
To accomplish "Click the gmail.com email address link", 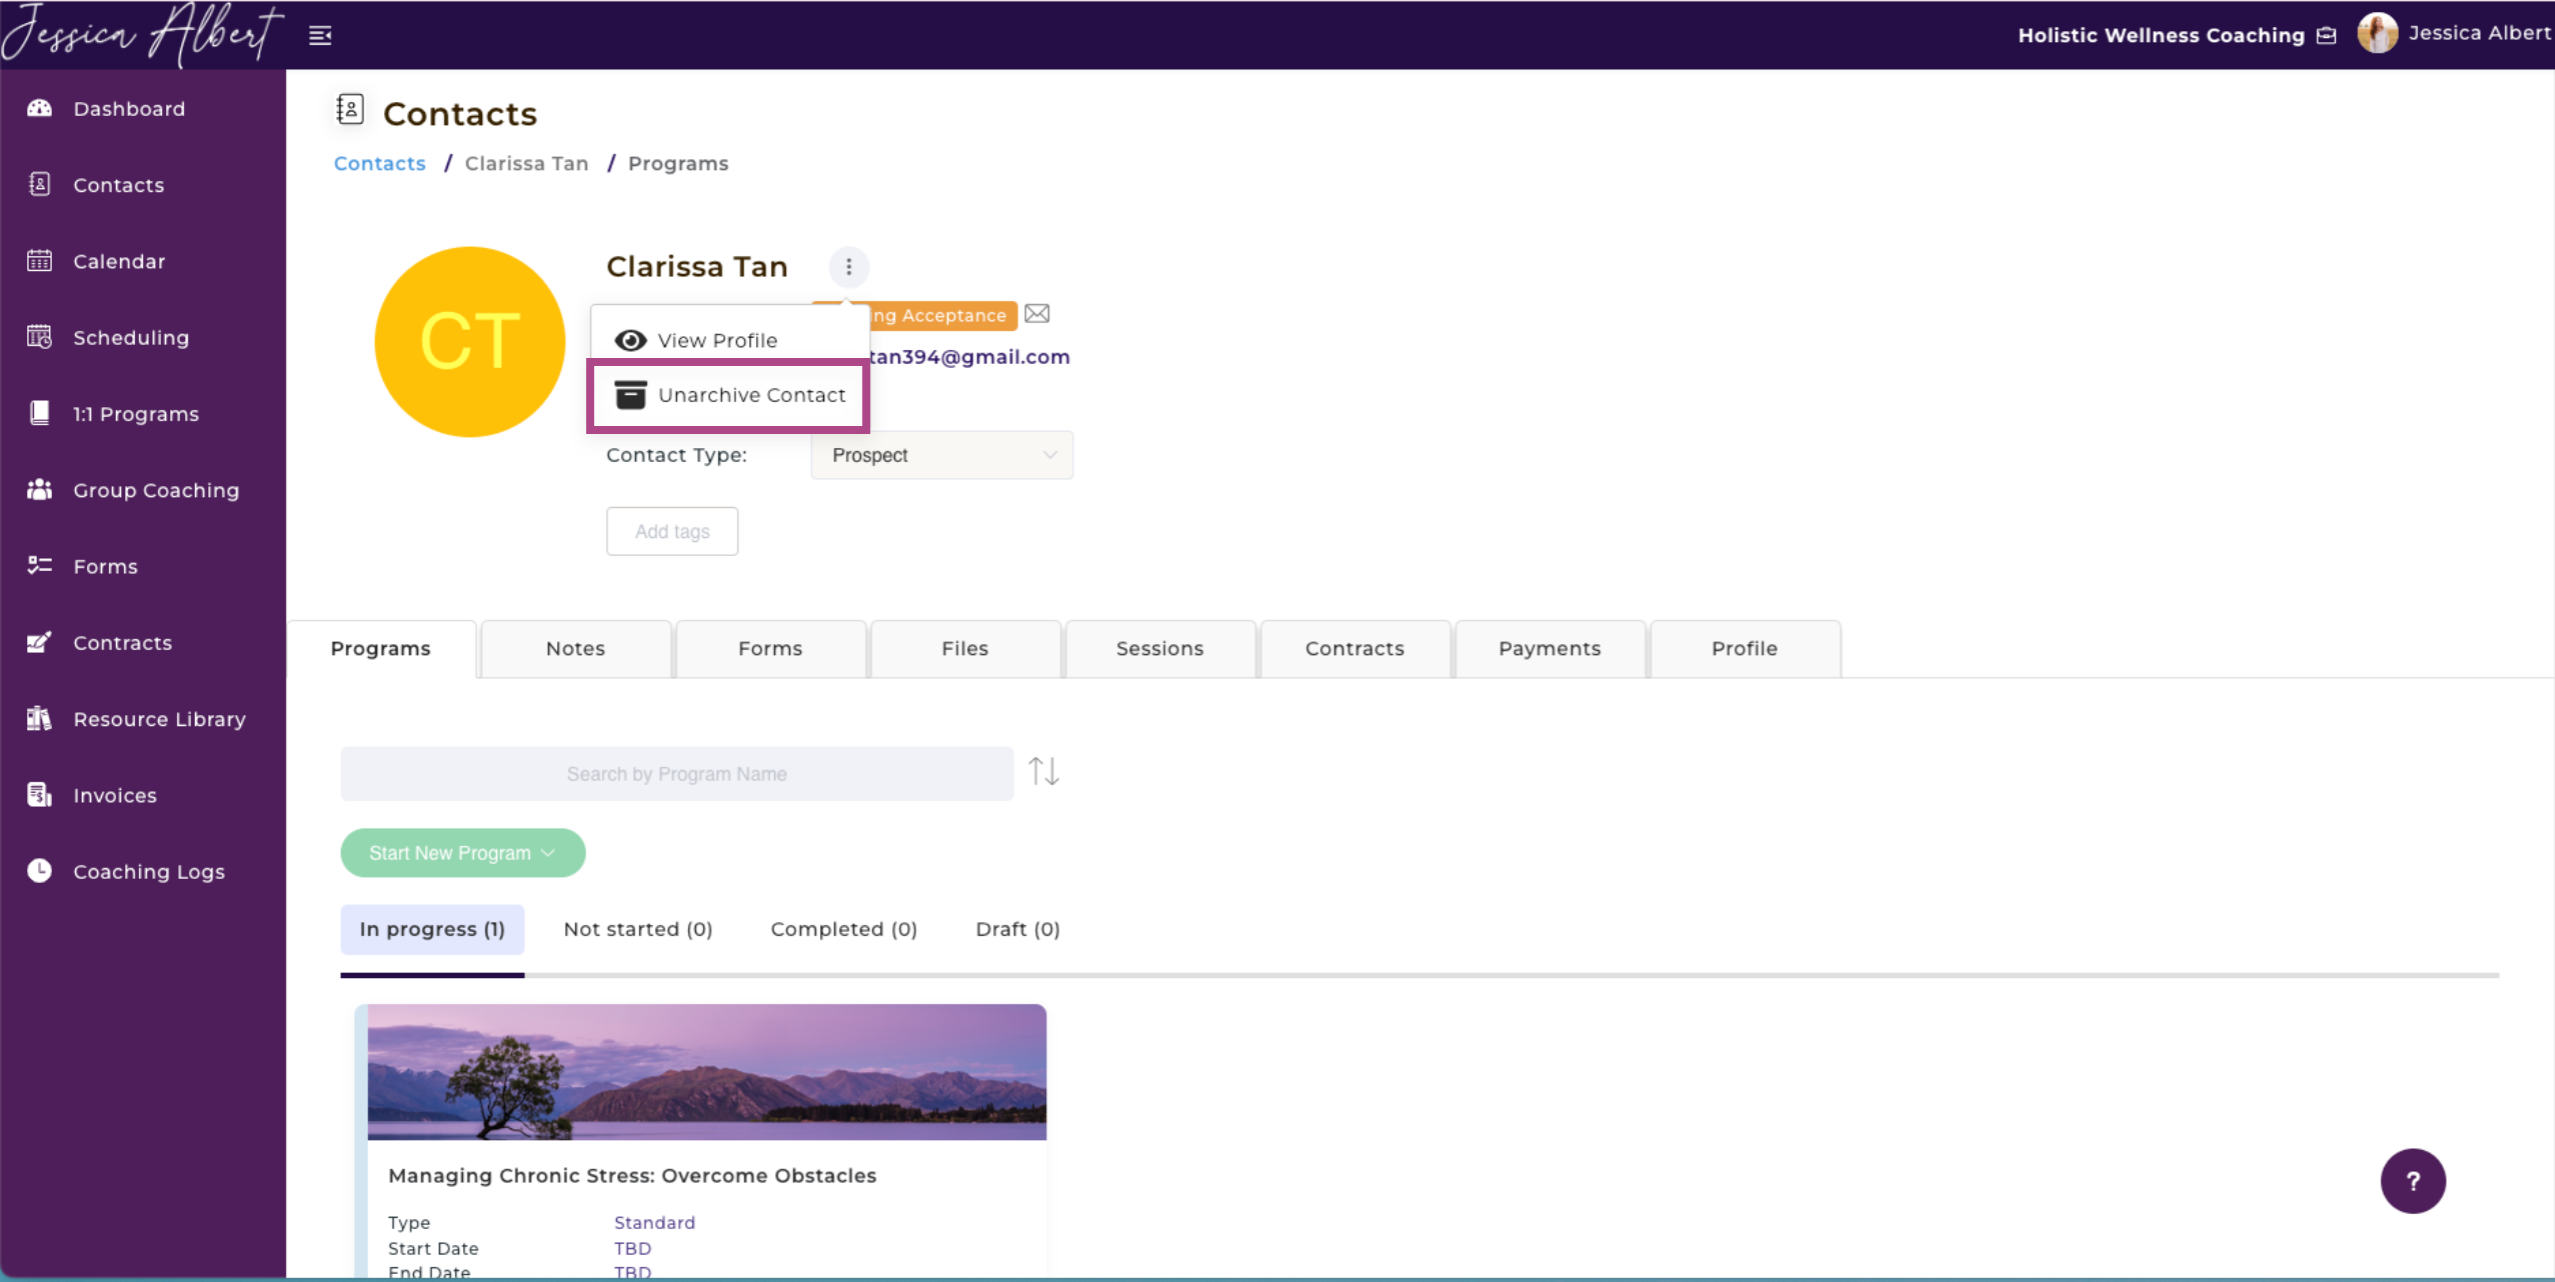I will point(970,357).
